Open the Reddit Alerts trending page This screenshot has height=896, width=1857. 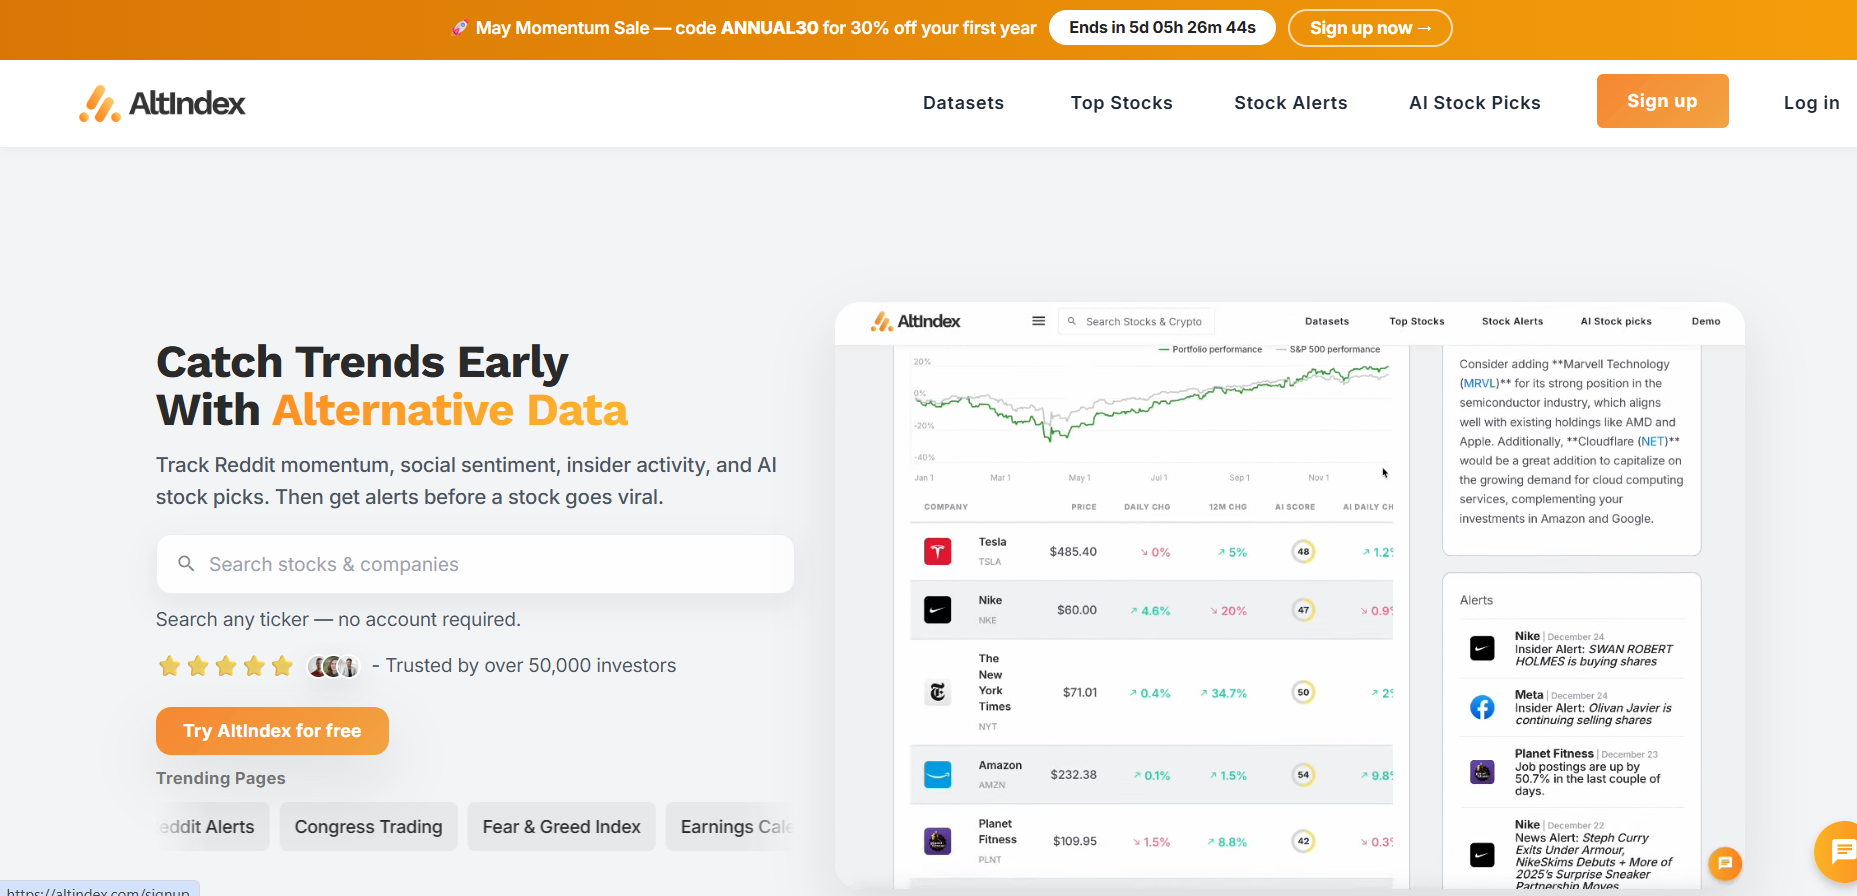(212, 827)
